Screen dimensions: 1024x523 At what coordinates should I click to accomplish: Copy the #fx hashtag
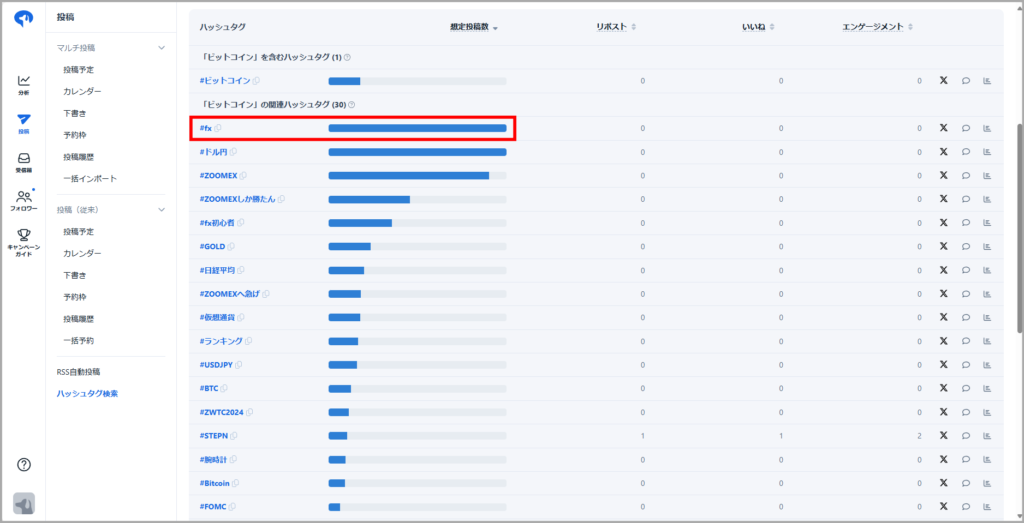click(x=217, y=128)
